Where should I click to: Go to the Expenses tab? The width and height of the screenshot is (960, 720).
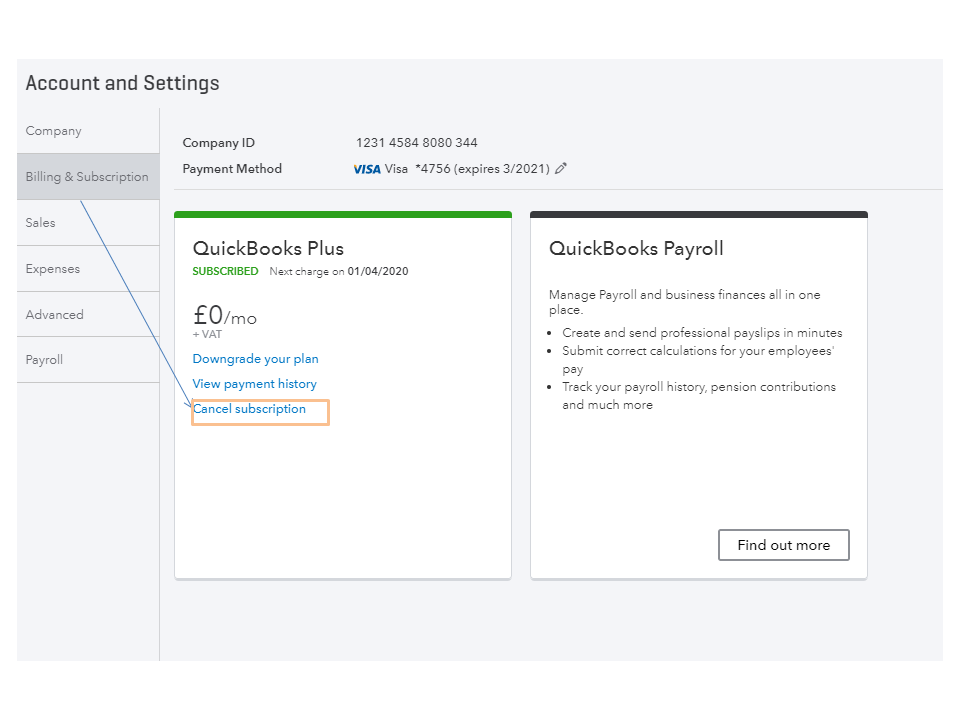(x=53, y=269)
